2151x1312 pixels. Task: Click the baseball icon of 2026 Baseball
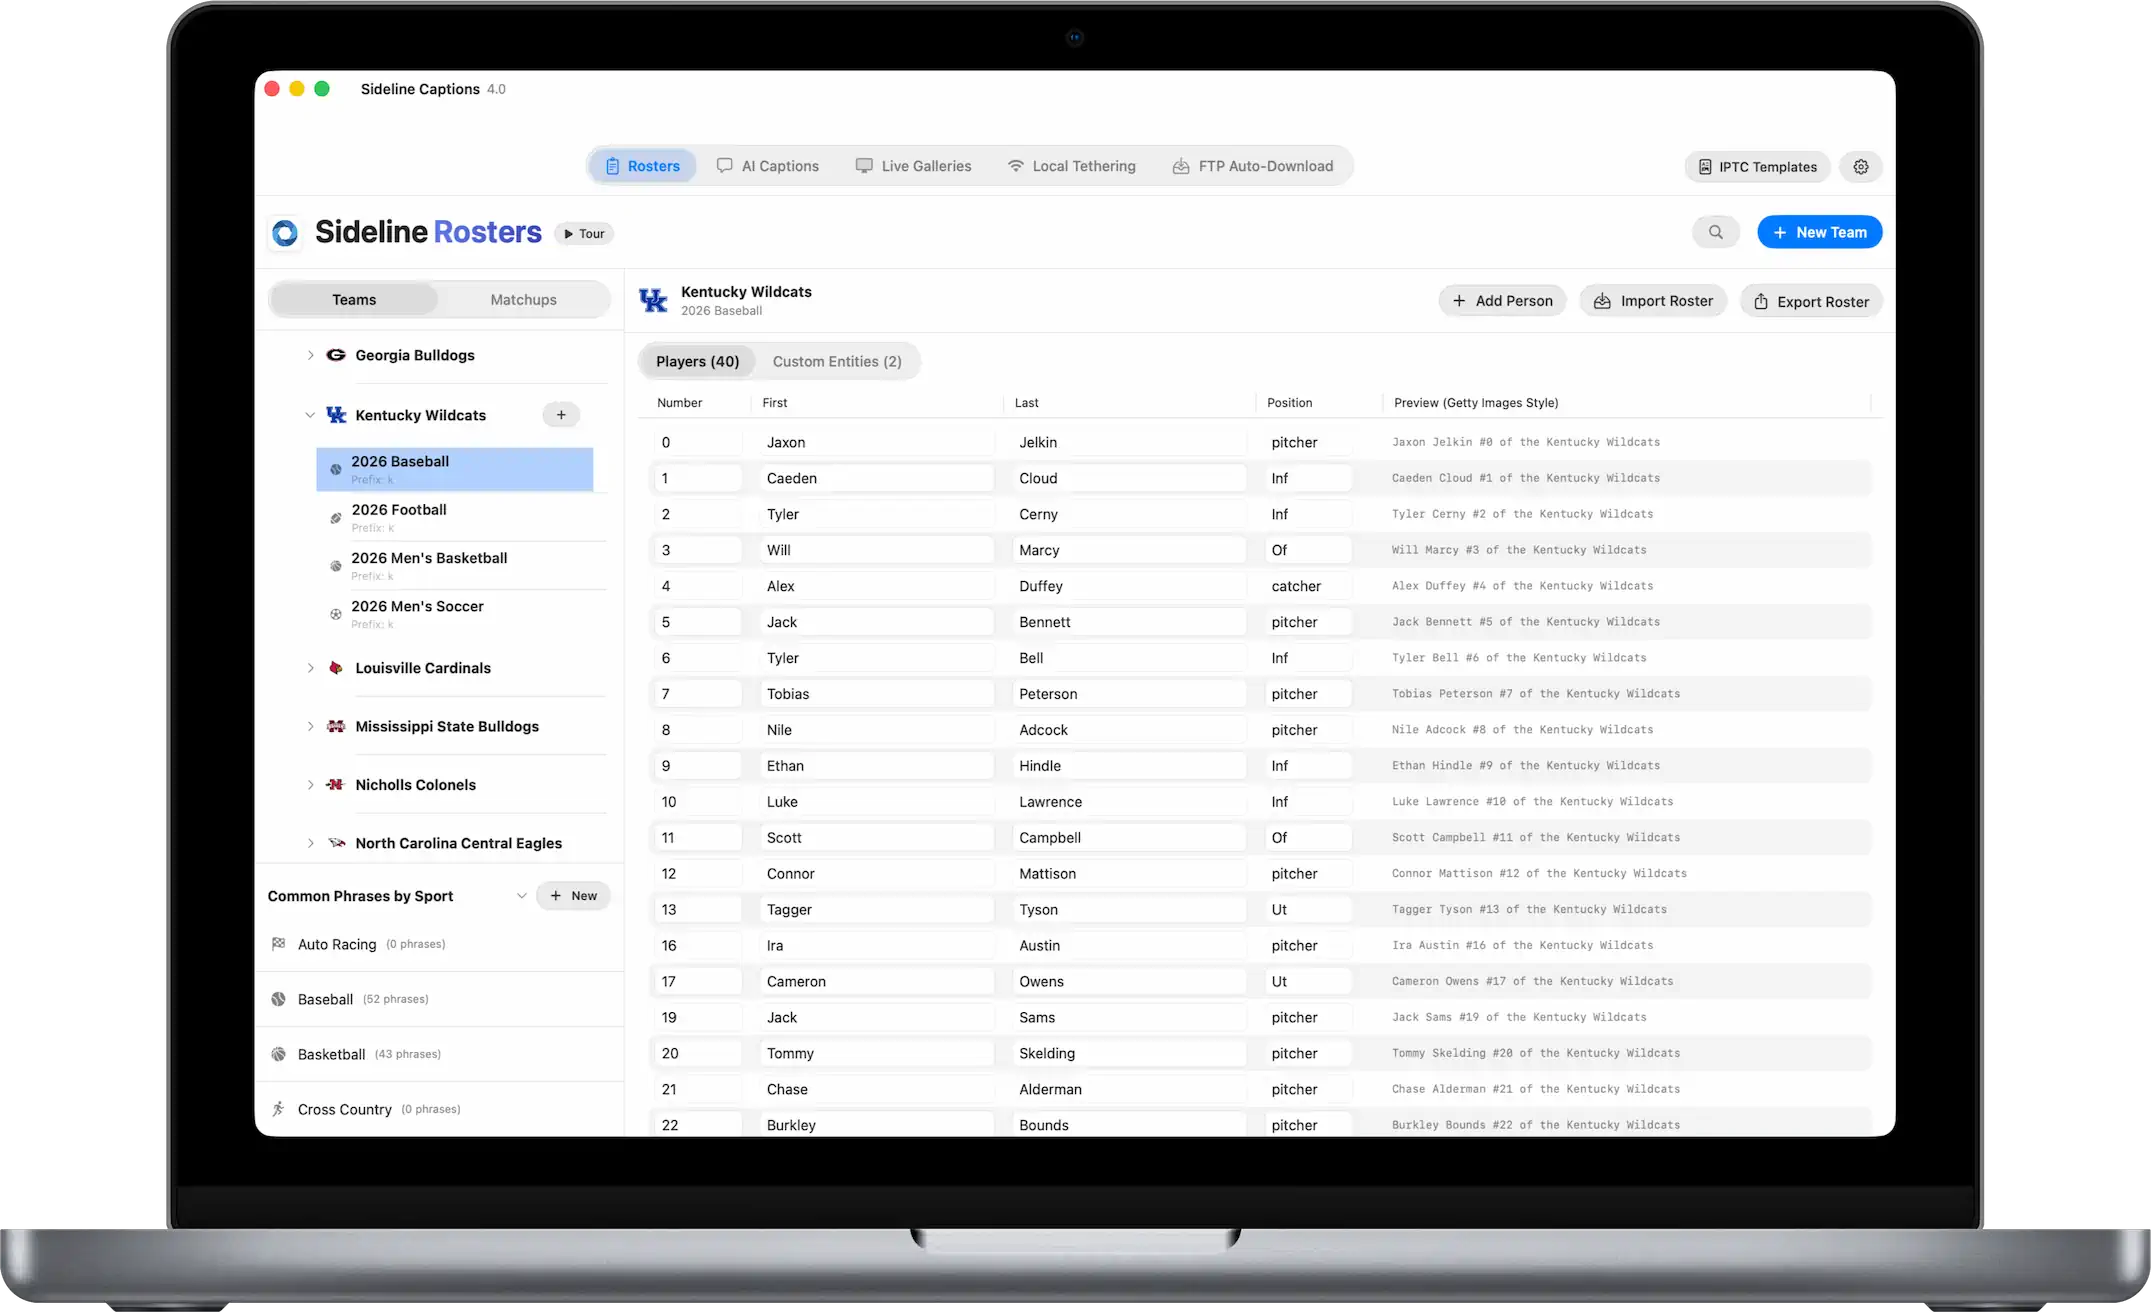336,469
